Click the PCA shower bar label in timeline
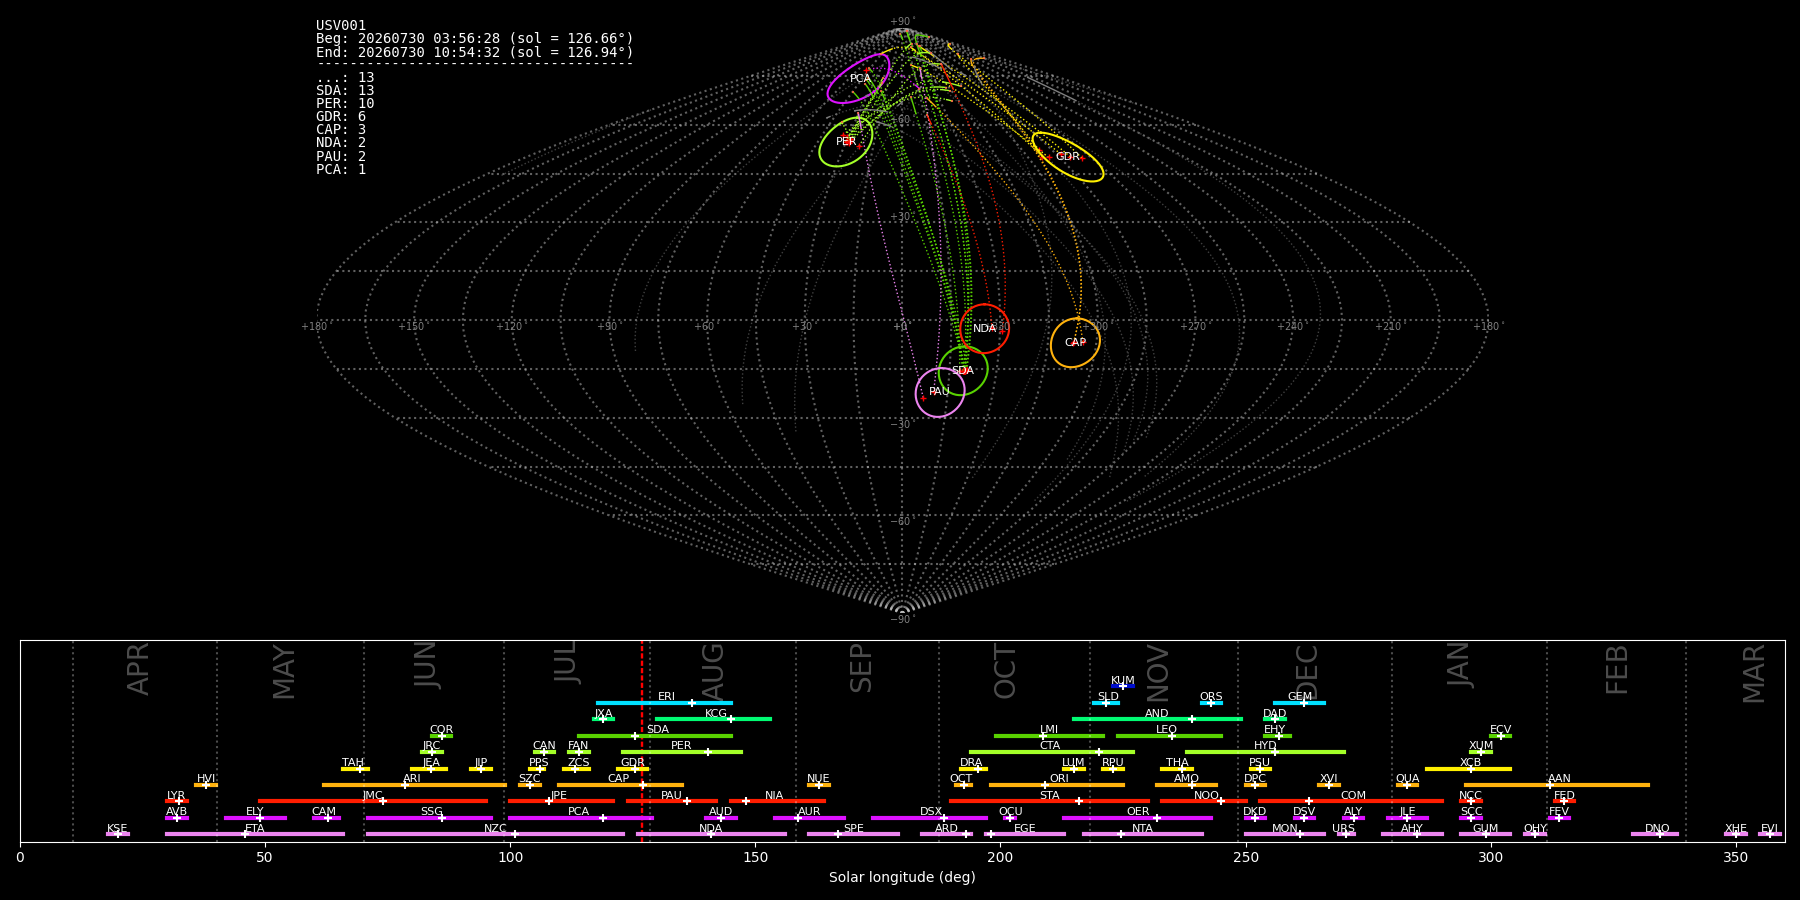Viewport: 1800px width, 900px height. [x=579, y=812]
